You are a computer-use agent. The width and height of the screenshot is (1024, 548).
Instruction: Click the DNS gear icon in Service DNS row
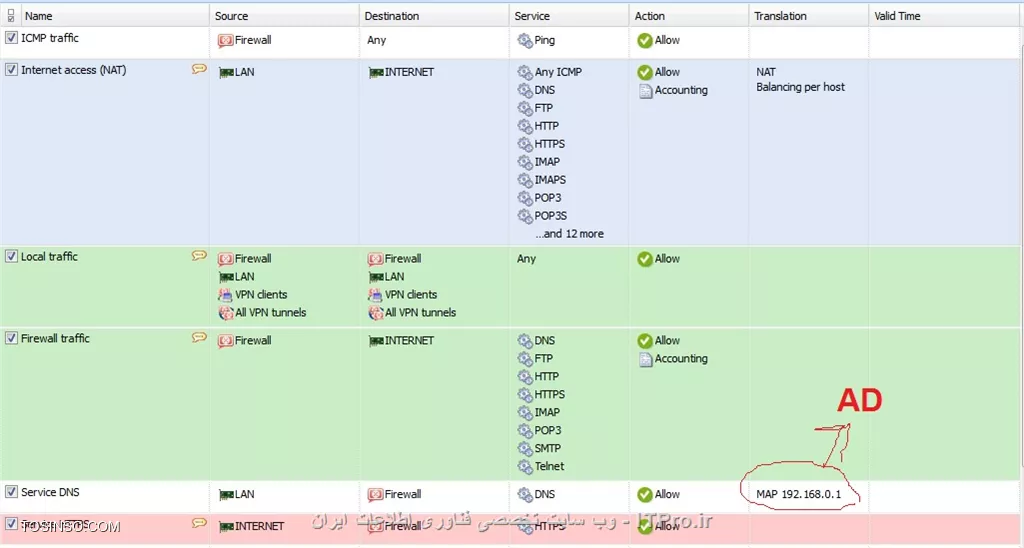tap(525, 495)
